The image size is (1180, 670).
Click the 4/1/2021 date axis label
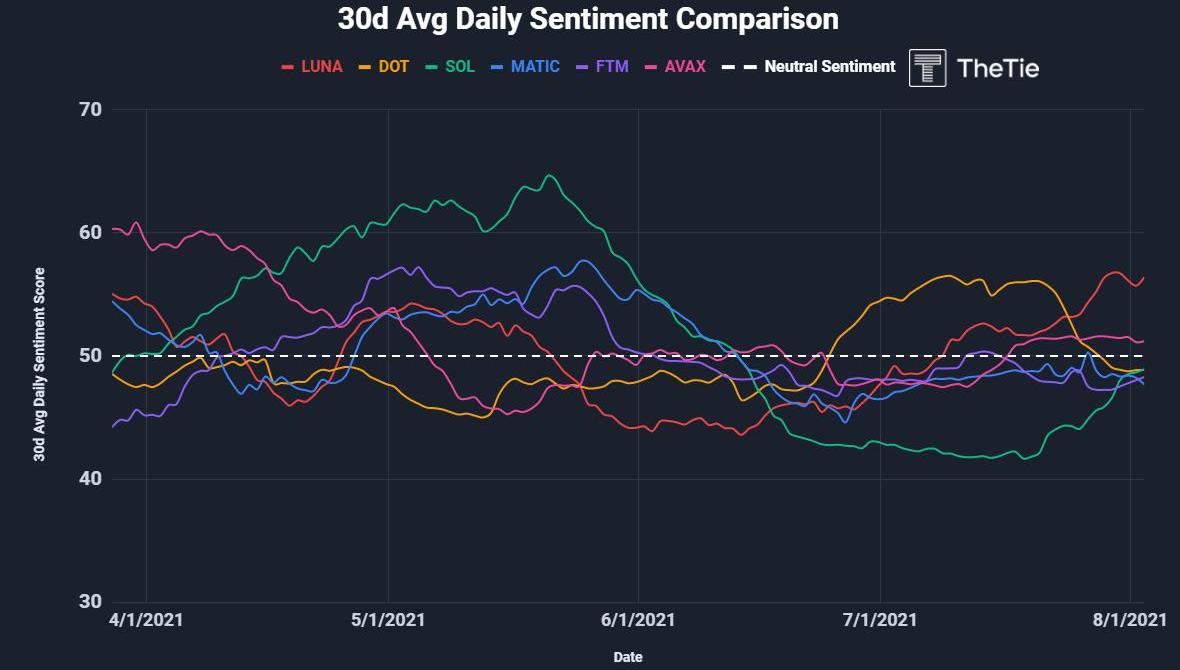(146, 620)
